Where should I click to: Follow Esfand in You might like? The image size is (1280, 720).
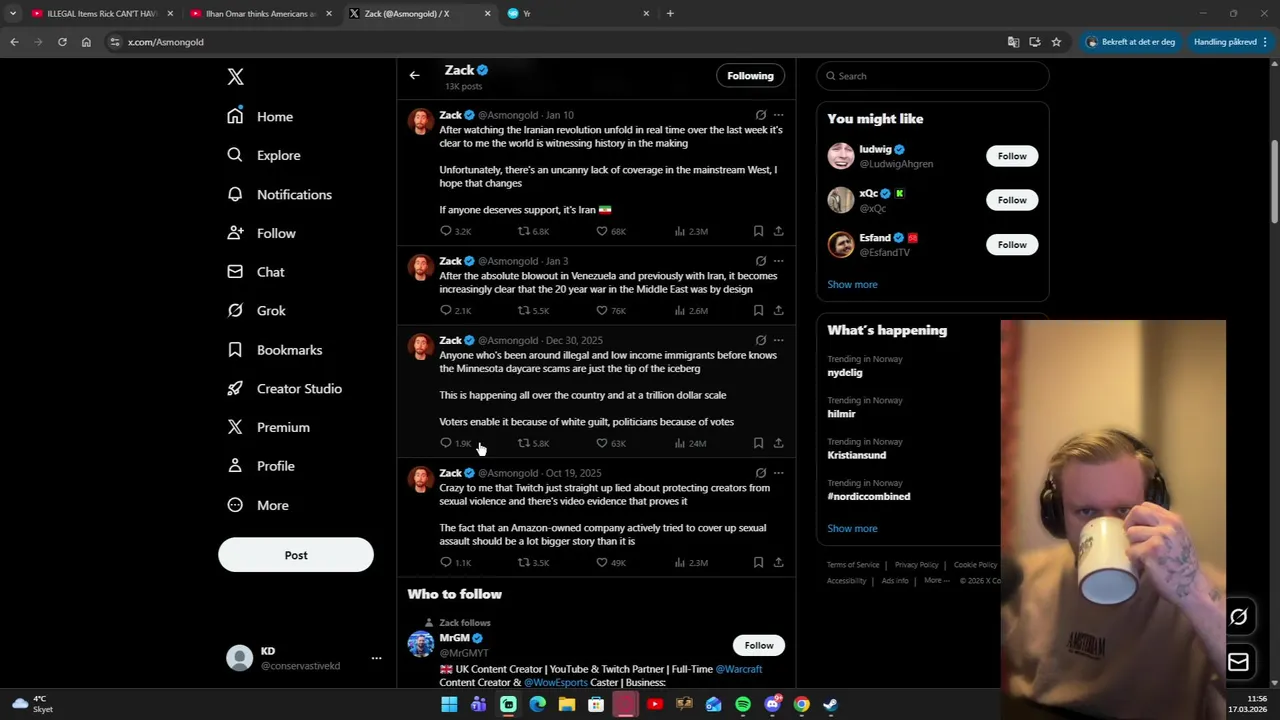tap(1012, 245)
